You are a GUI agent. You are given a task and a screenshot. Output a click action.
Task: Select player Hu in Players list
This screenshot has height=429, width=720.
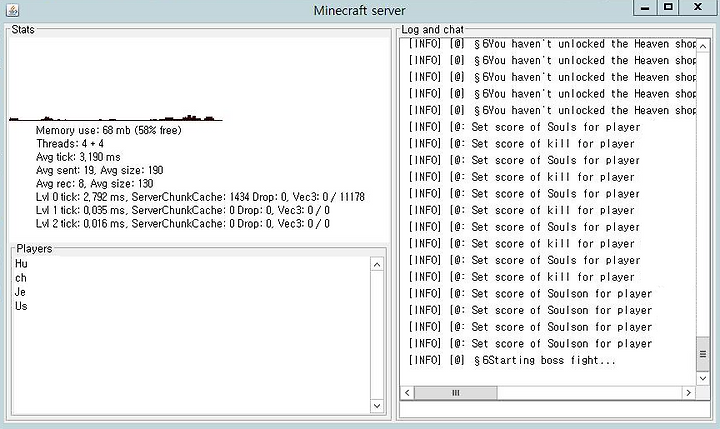21,264
